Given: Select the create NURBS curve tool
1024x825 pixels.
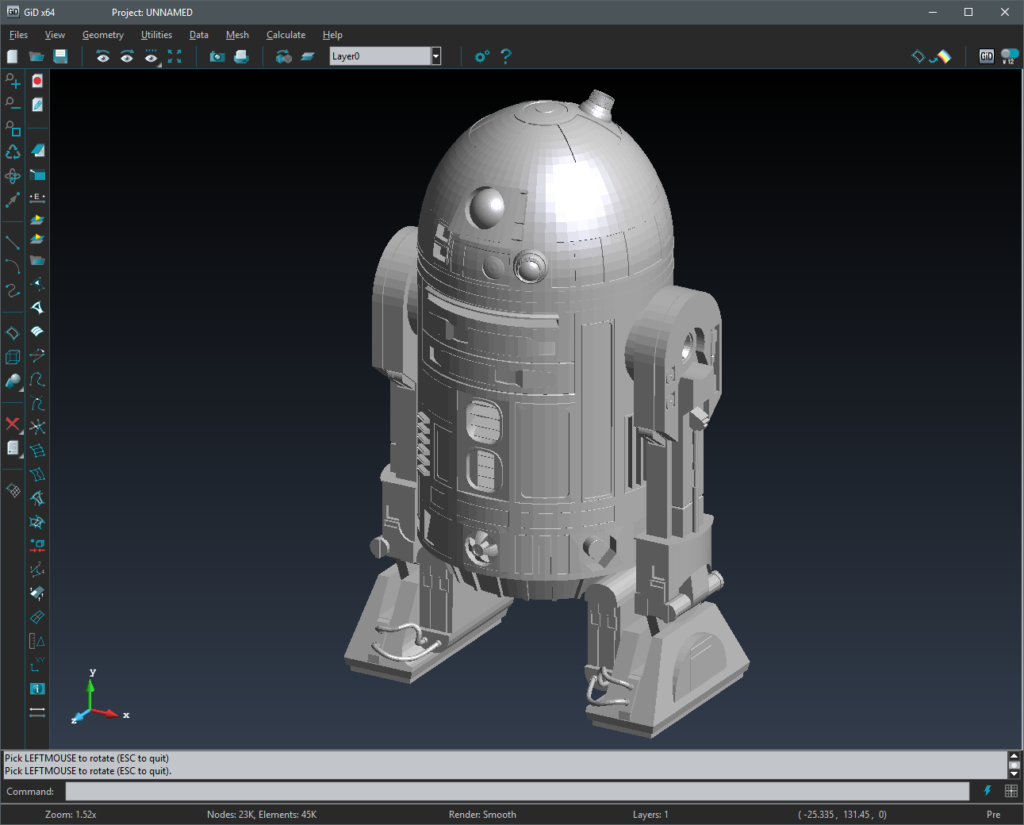Looking at the screenshot, I should pyautogui.click(x=12, y=290).
